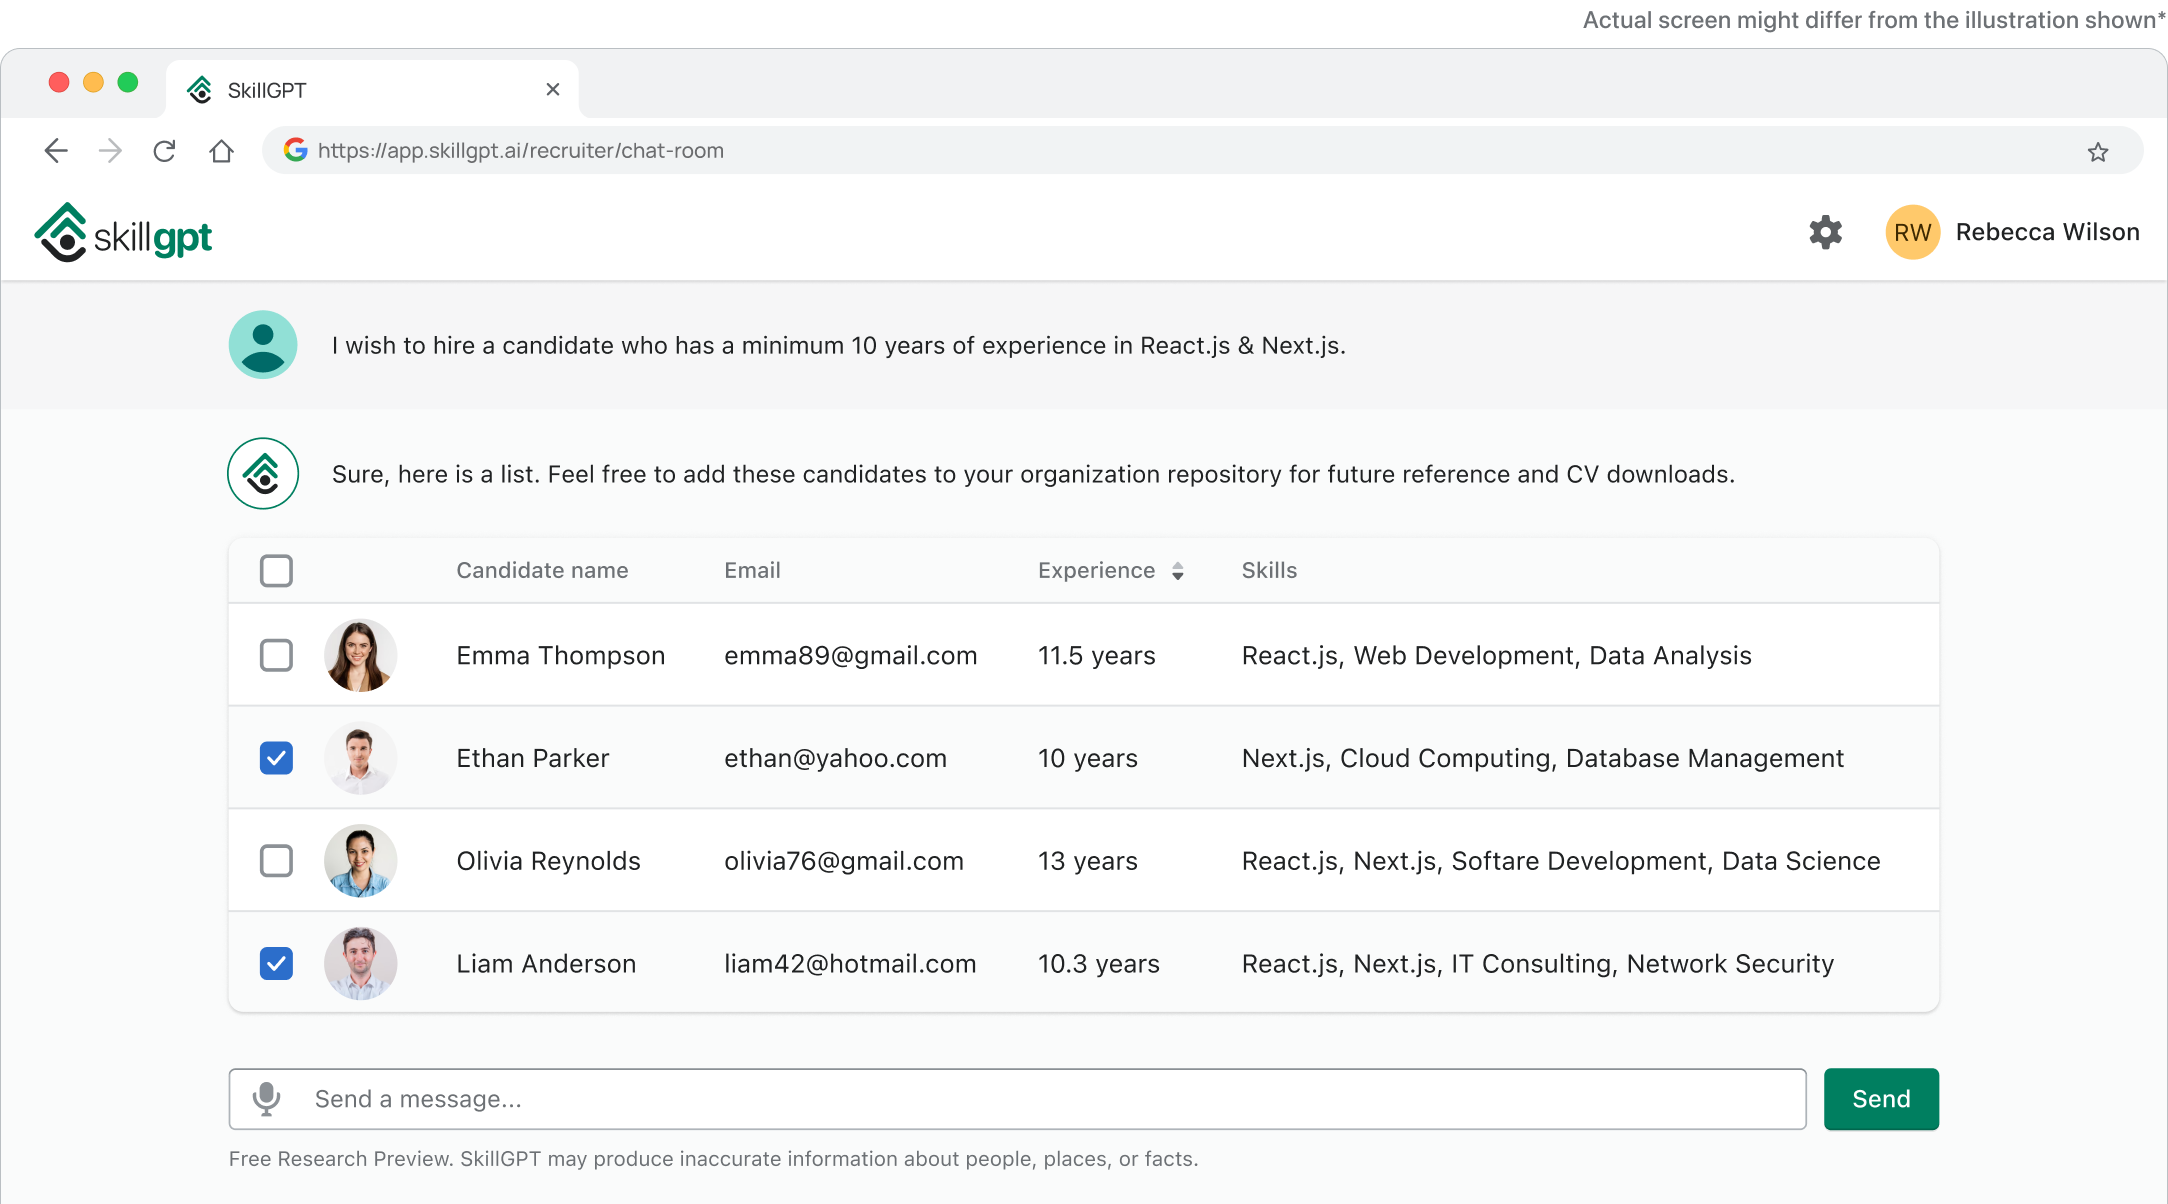This screenshot has width=2168, height=1204.
Task: Reload the page with refresh icon
Action: (165, 151)
